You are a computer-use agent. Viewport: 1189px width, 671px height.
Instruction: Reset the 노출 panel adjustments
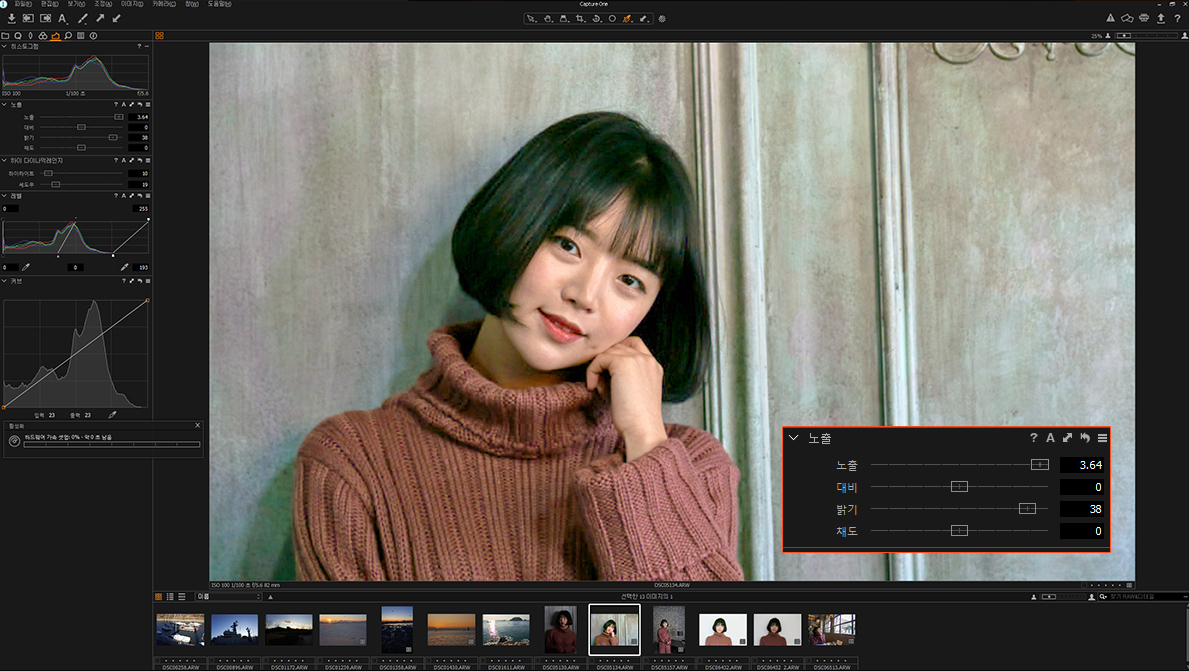139,104
